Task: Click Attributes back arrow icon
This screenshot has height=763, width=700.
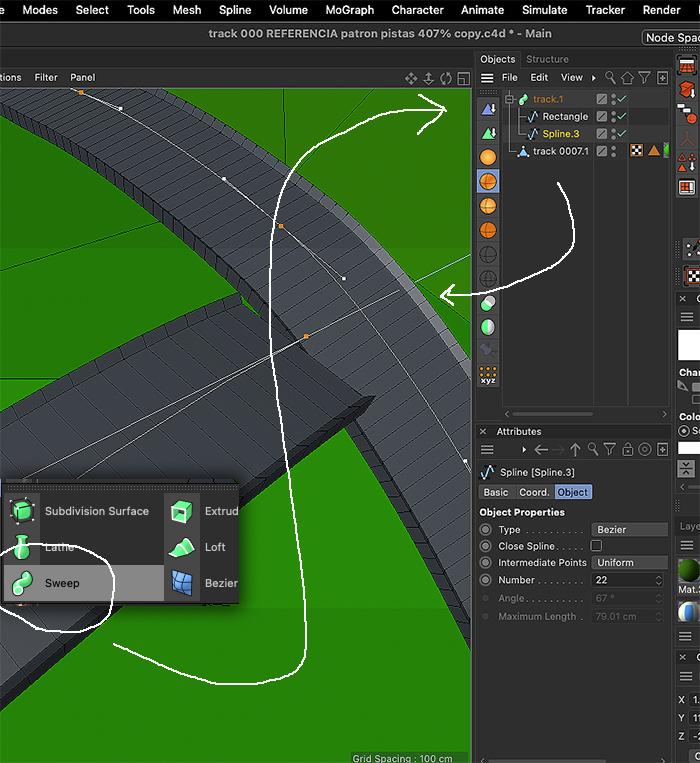Action: [x=541, y=450]
